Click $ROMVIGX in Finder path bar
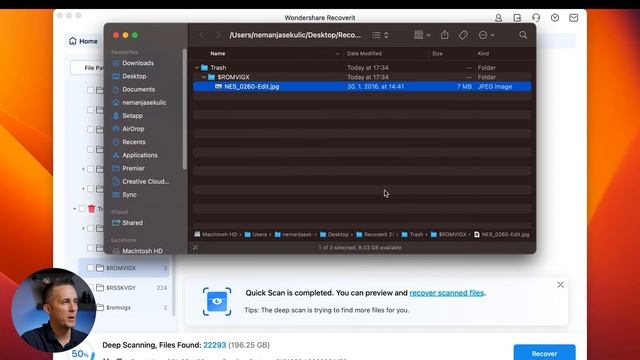 point(449,234)
